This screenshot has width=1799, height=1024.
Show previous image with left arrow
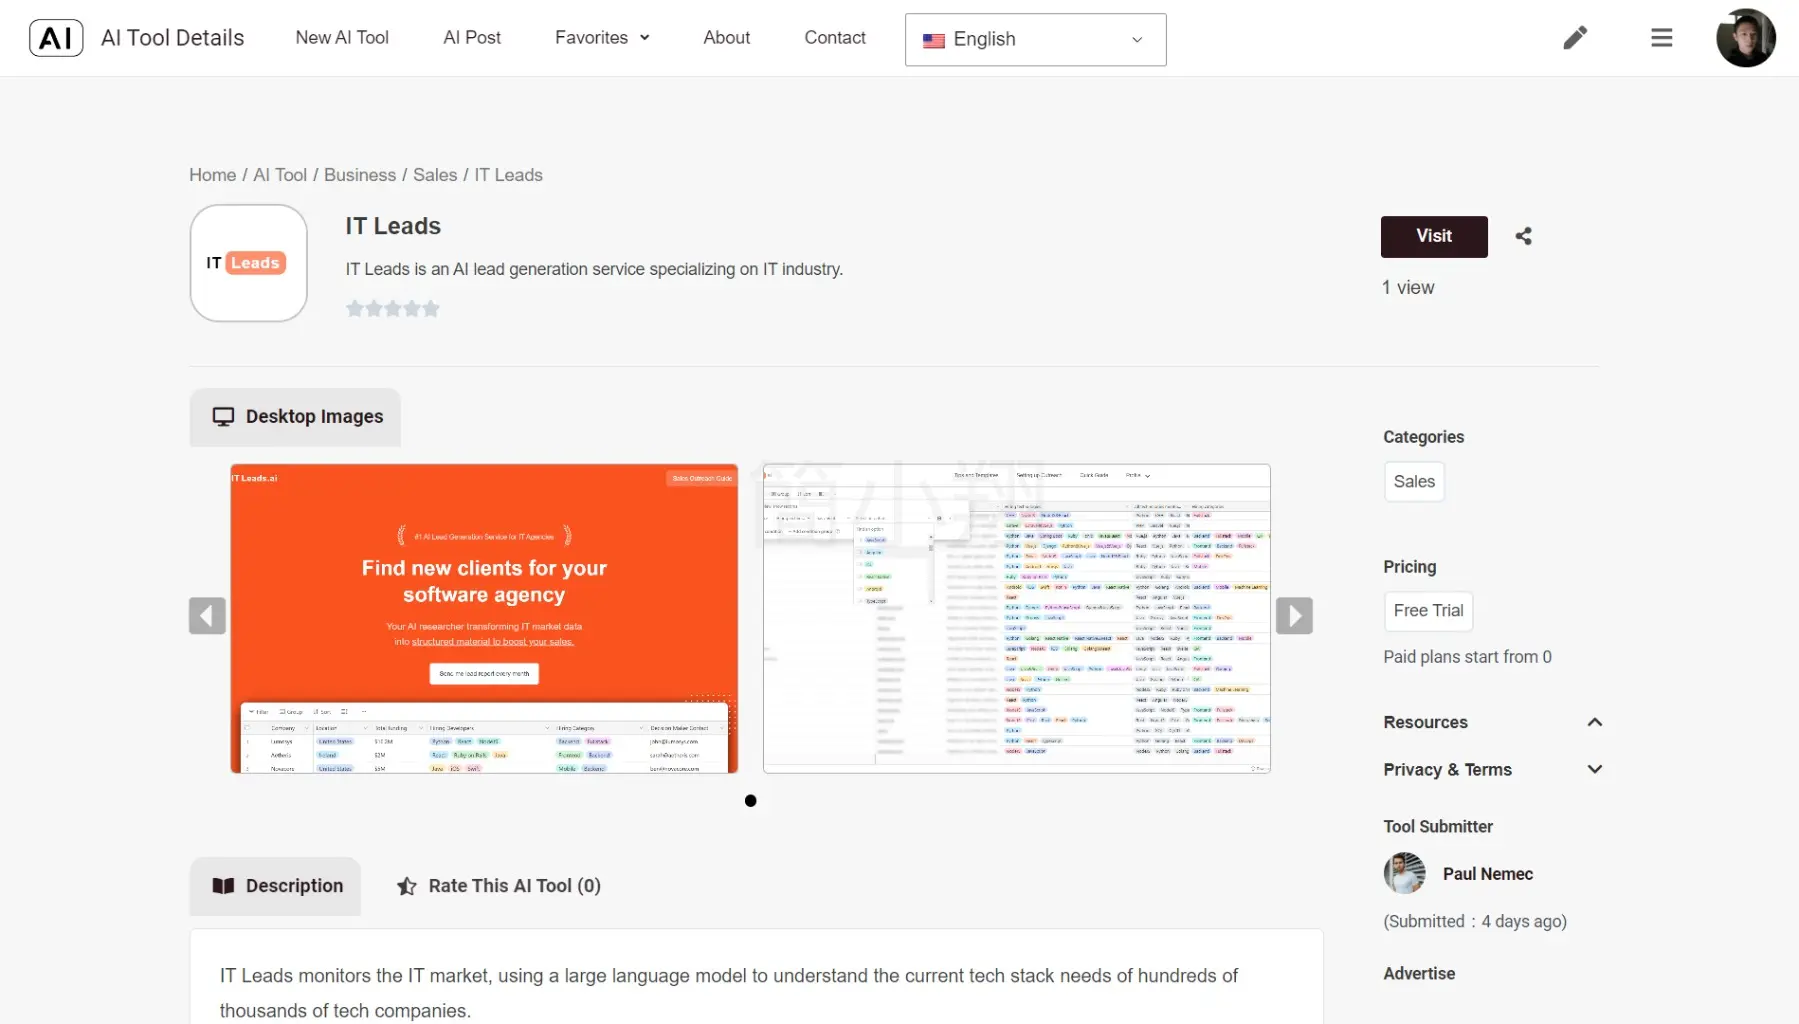[207, 616]
